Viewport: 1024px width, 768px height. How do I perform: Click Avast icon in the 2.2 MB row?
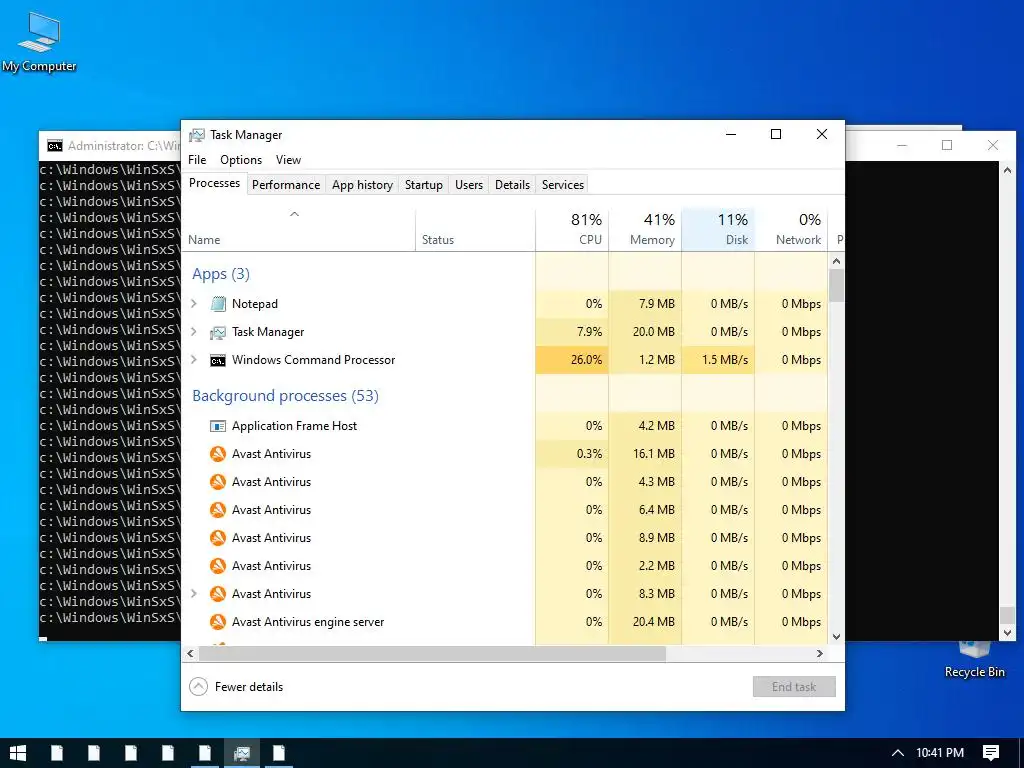[217, 566]
